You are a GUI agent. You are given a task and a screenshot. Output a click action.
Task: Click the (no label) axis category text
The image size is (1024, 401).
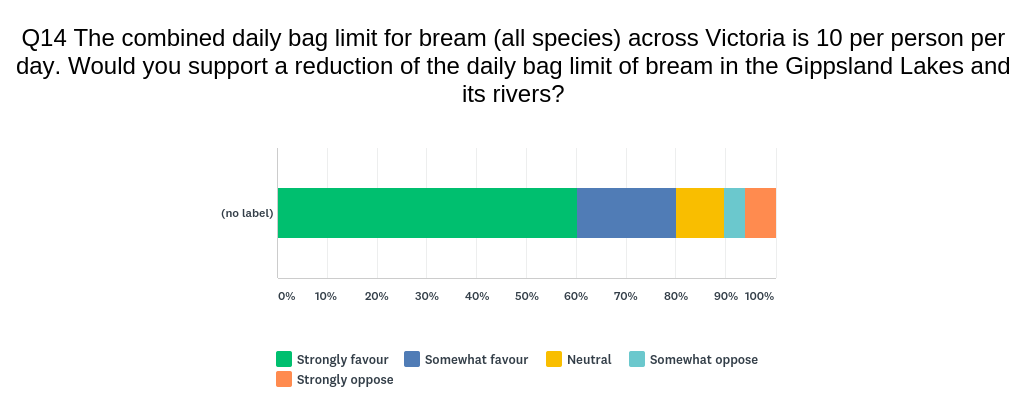(x=247, y=213)
